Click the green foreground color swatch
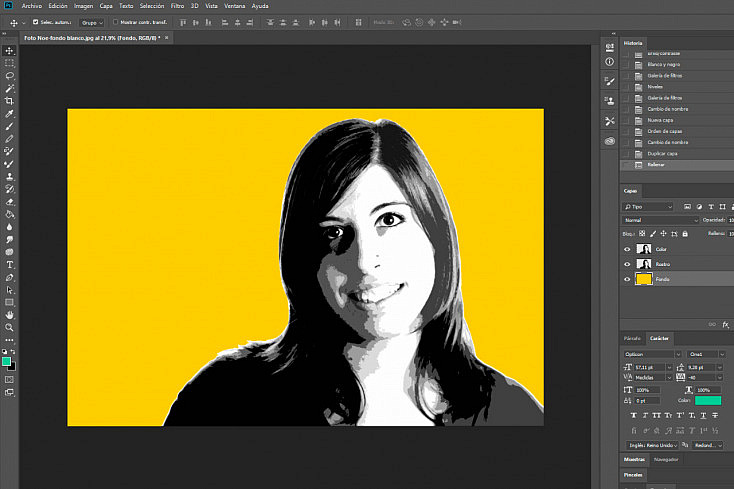Screen dimensions: 734x489 tap(6, 361)
